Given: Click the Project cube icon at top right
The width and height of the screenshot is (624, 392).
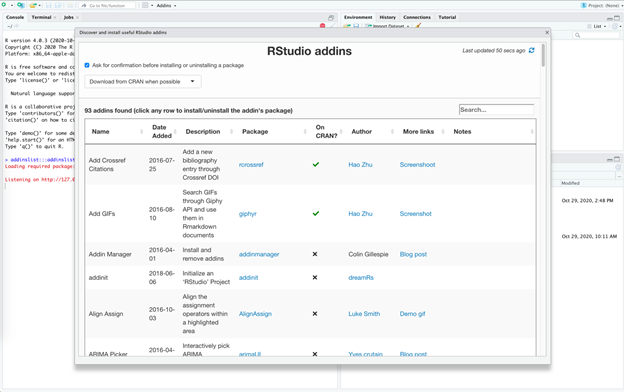Looking at the screenshot, I should (584, 6).
